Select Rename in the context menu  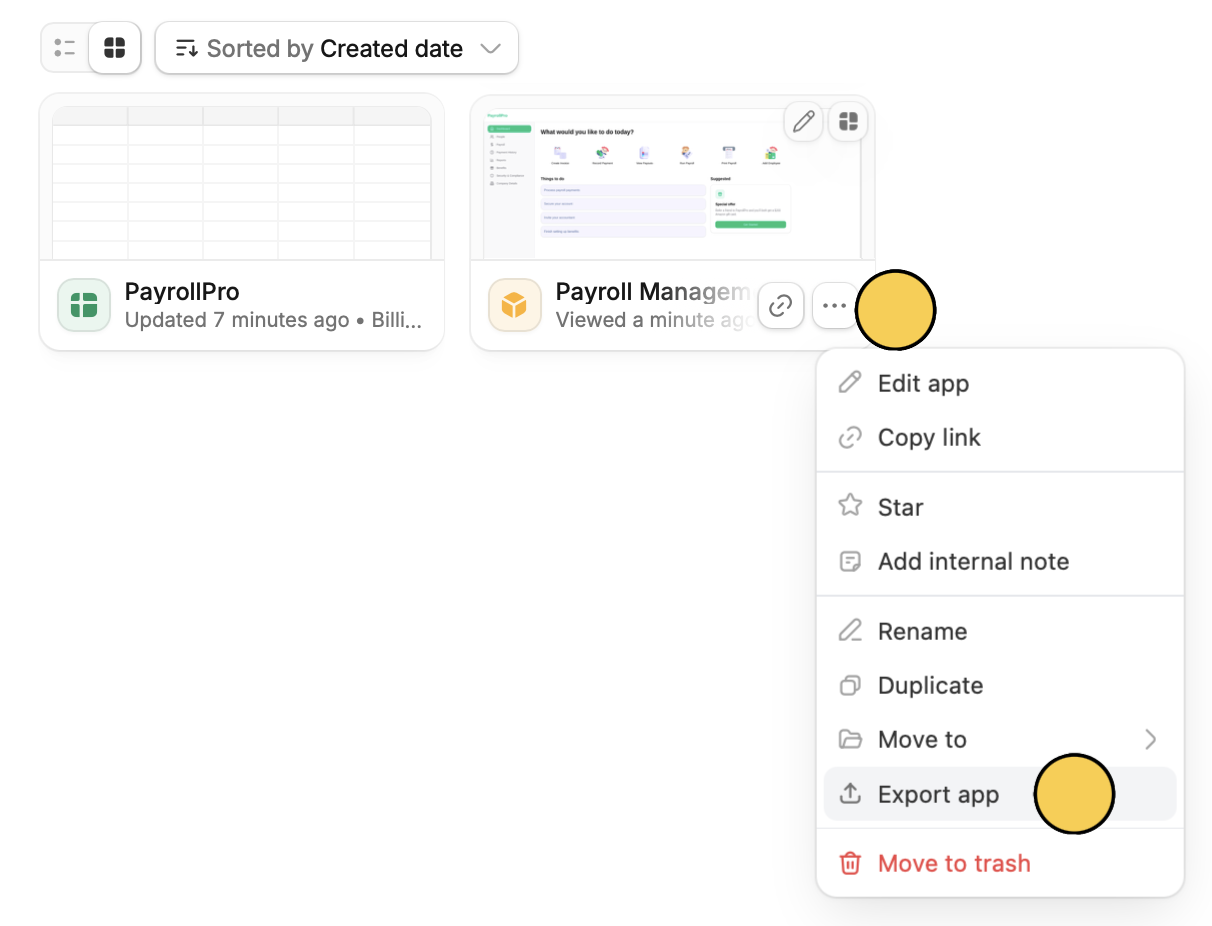pyautogui.click(x=1000, y=631)
